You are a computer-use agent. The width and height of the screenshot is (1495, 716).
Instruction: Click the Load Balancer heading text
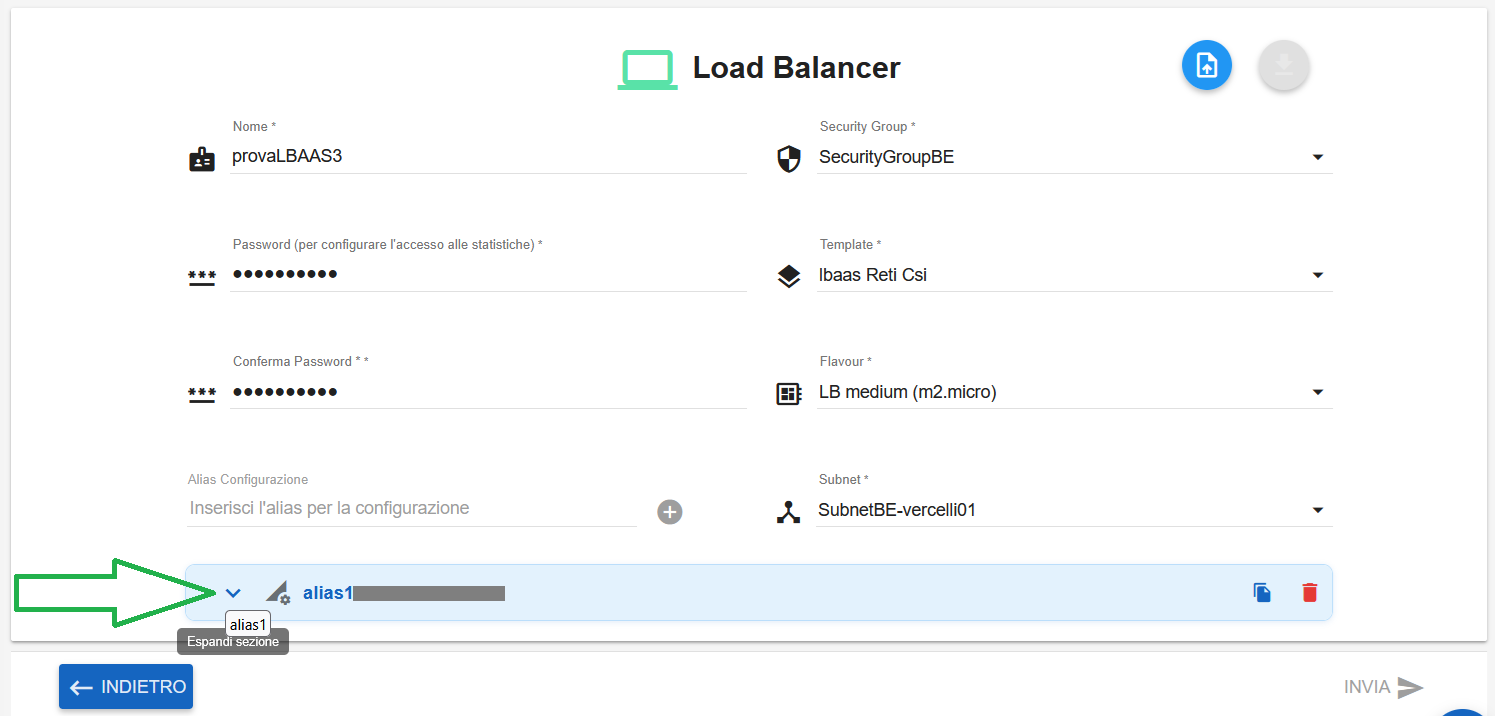coord(797,68)
